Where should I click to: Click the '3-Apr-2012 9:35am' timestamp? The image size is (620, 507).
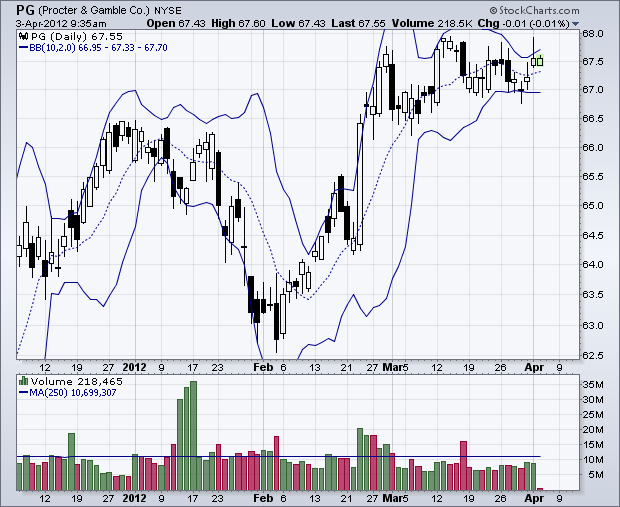tap(61, 24)
